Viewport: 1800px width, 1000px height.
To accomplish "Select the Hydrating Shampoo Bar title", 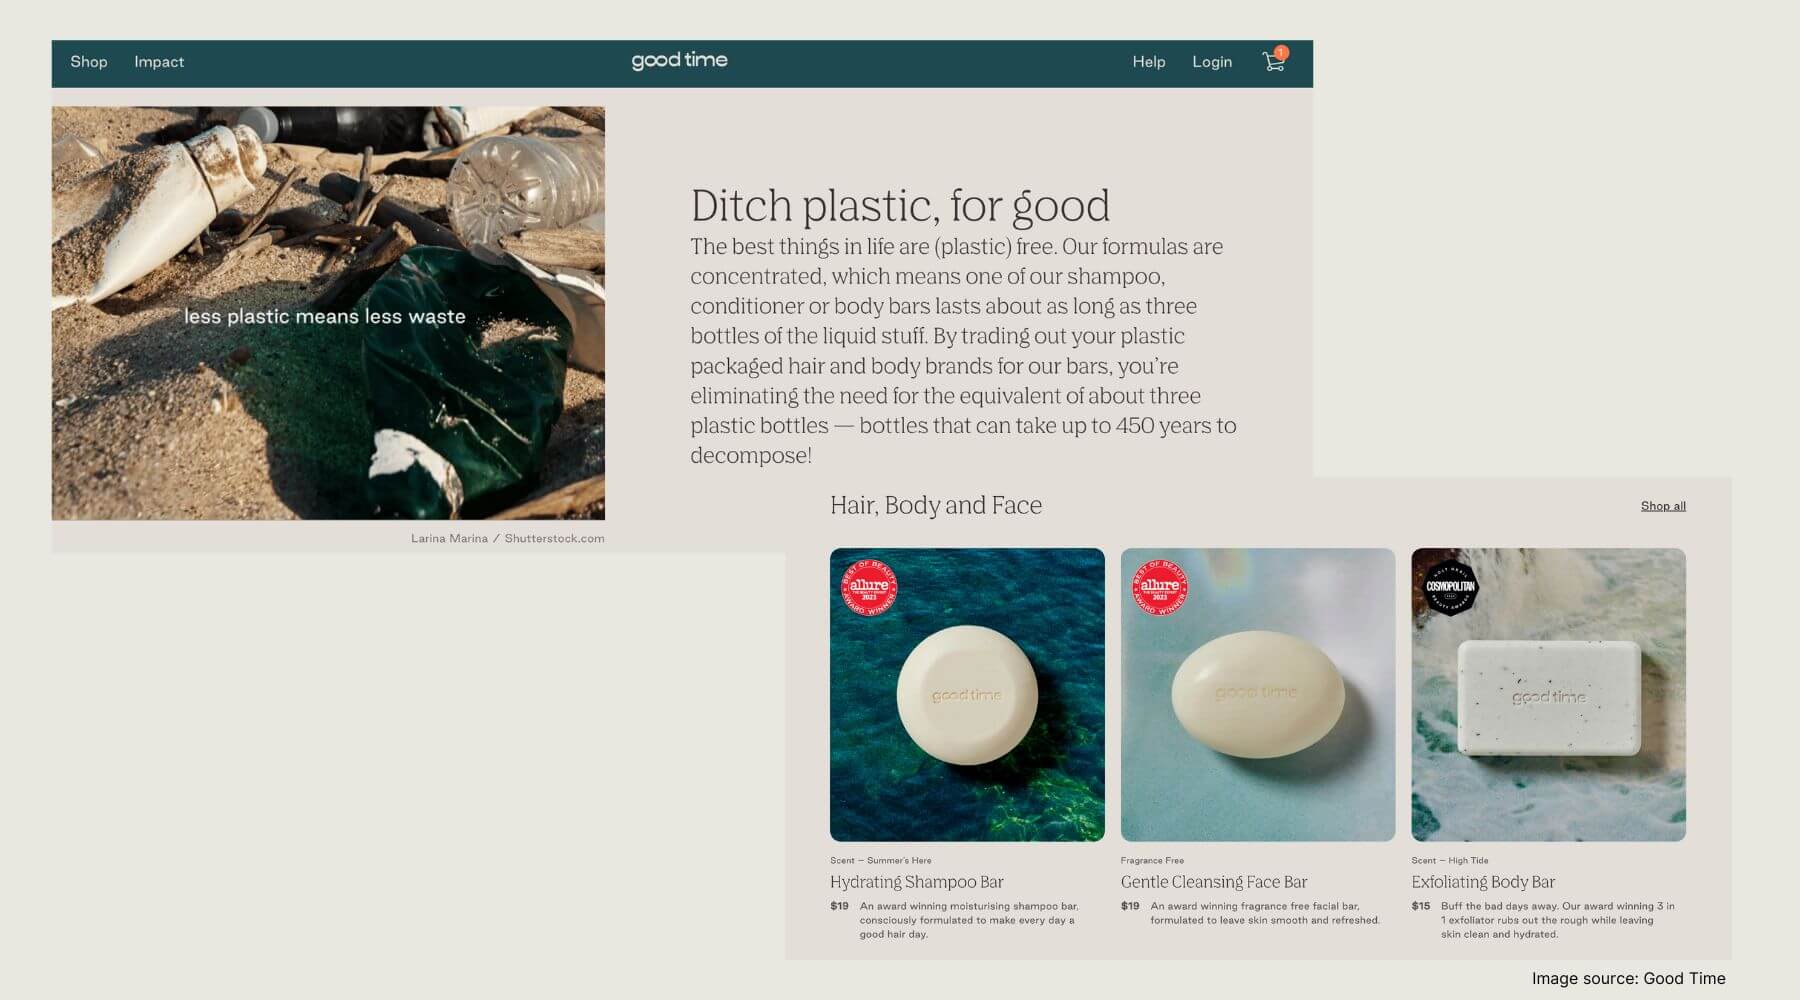I will click(x=917, y=882).
